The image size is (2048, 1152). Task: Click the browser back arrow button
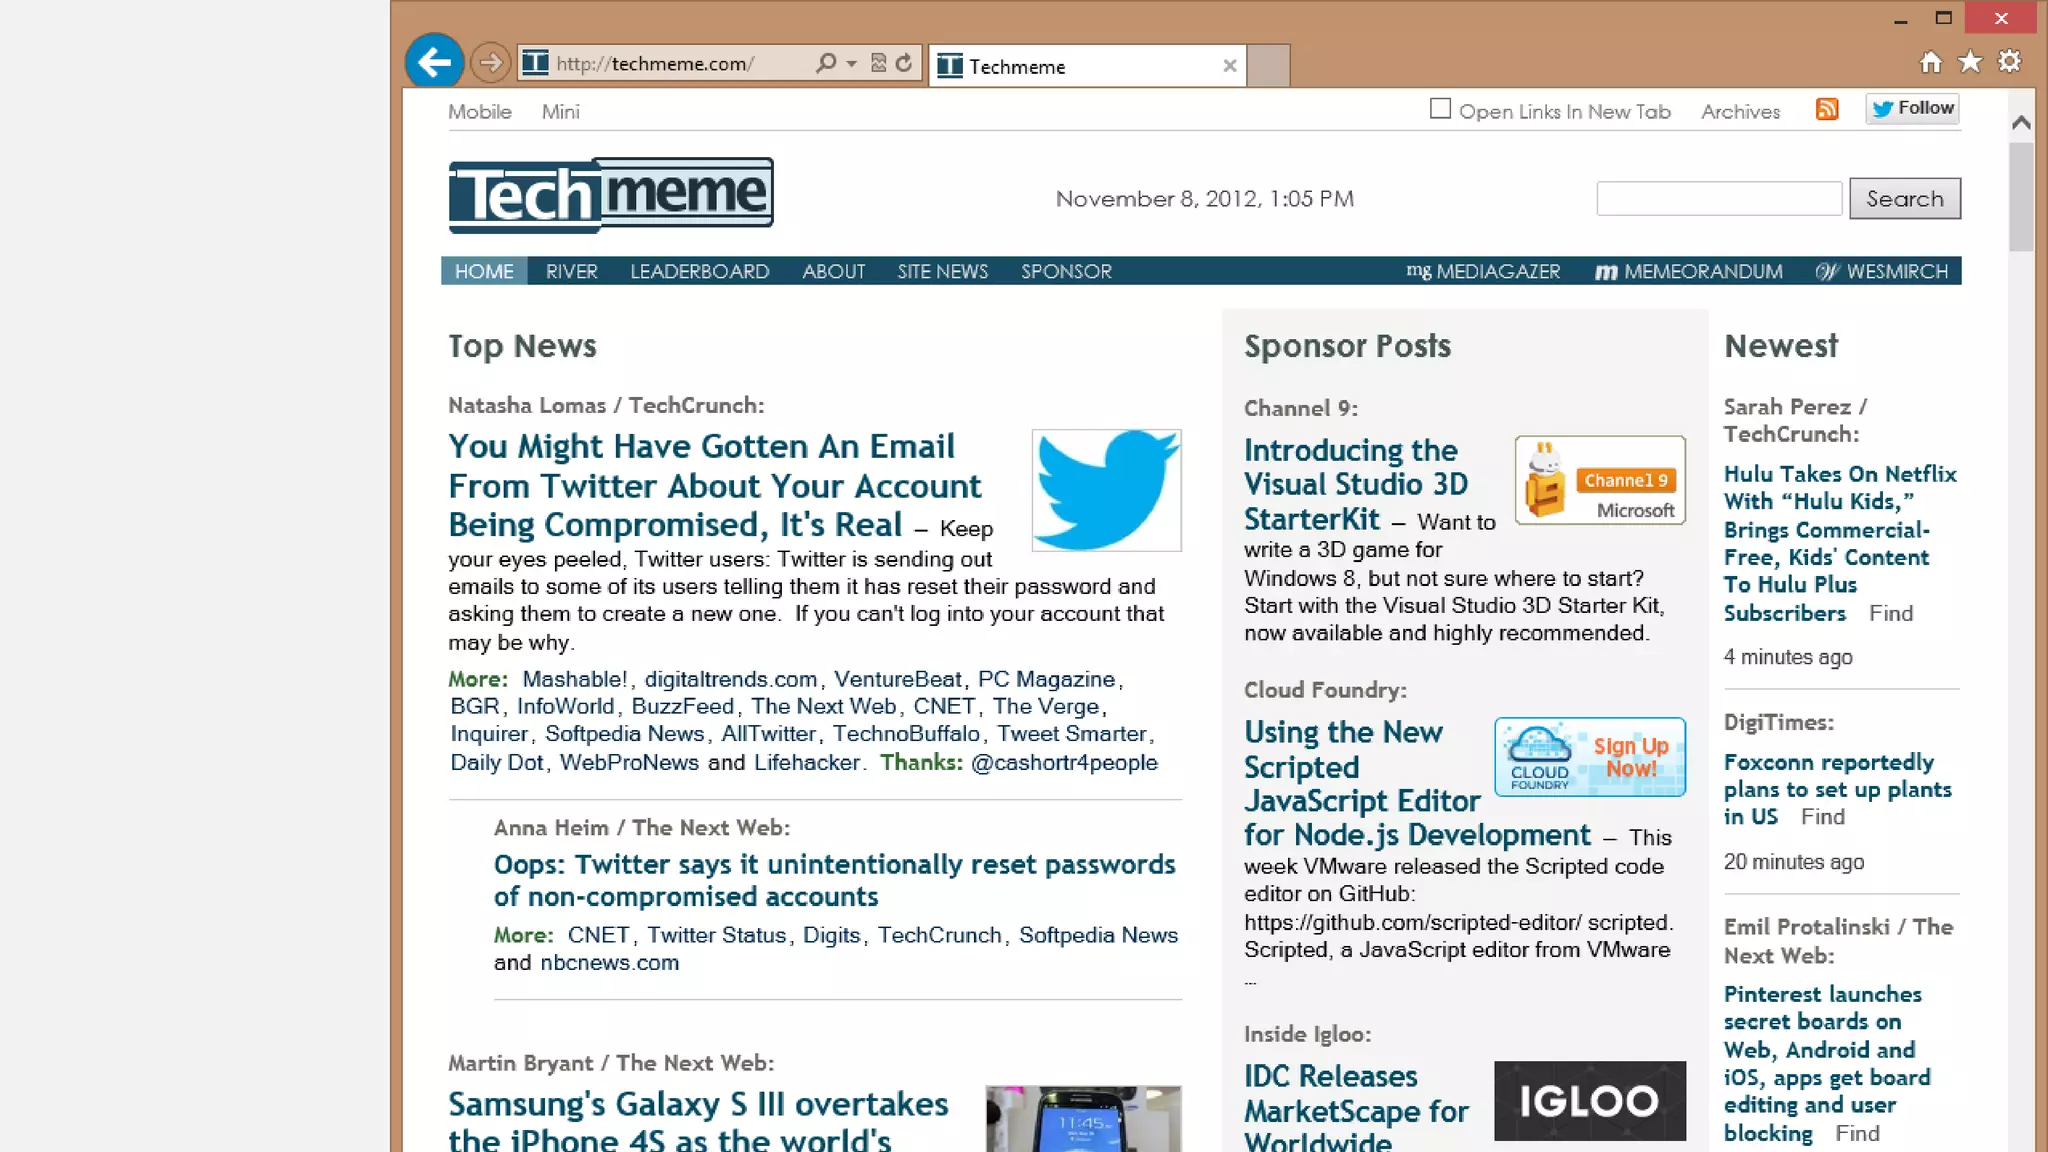(434, 62)
